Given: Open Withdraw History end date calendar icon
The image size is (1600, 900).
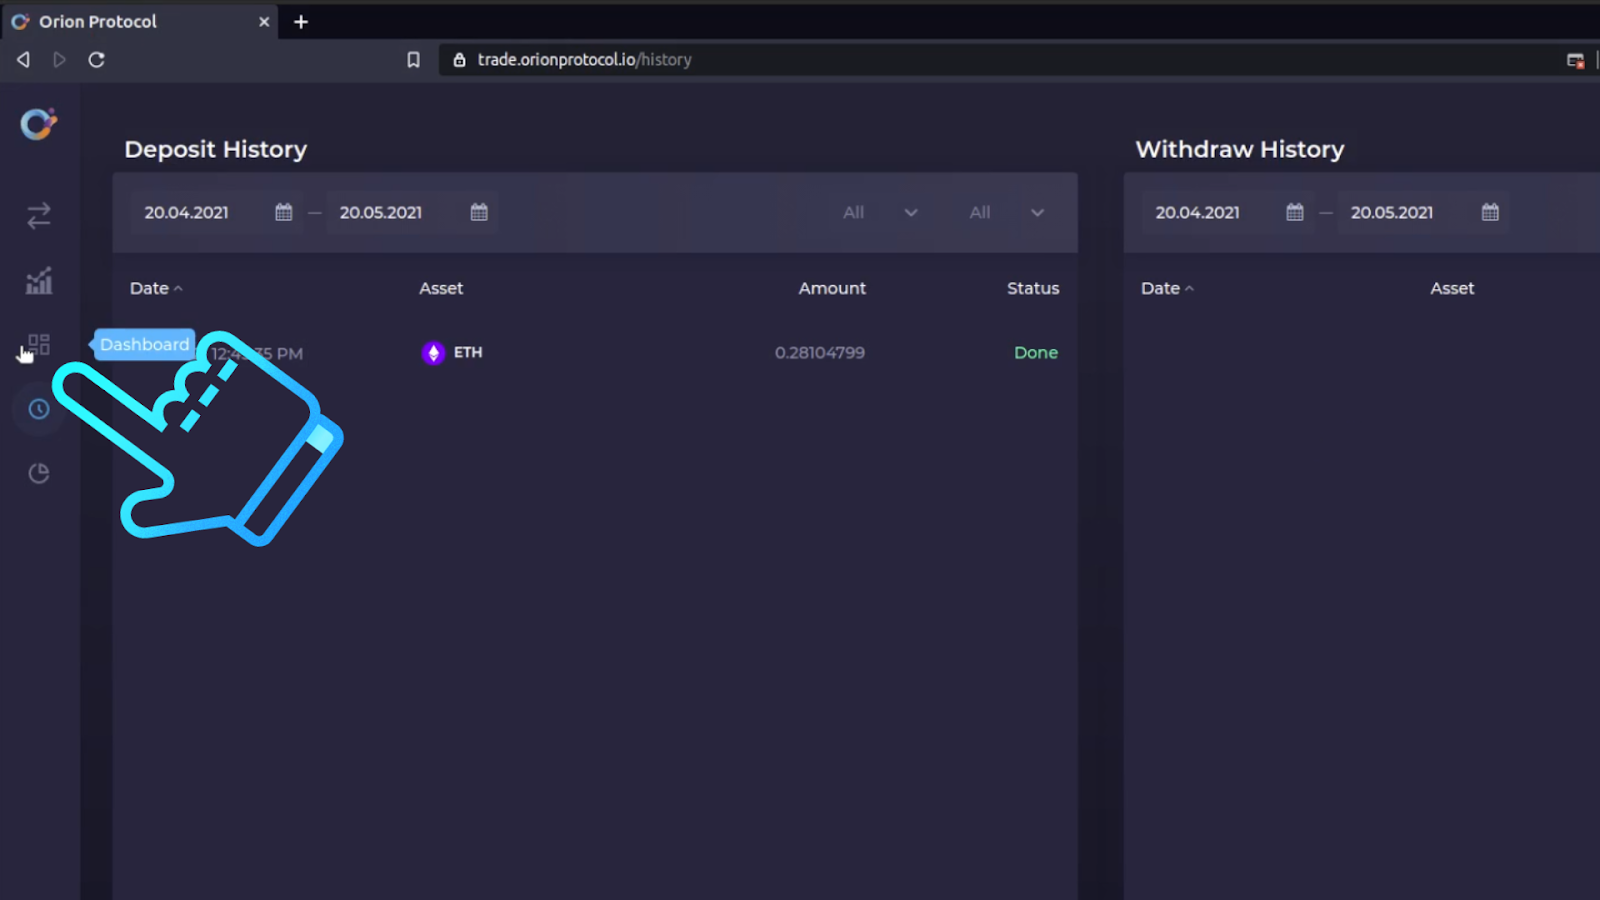Looking at the screenshot, I should [x=1490, y=212].
